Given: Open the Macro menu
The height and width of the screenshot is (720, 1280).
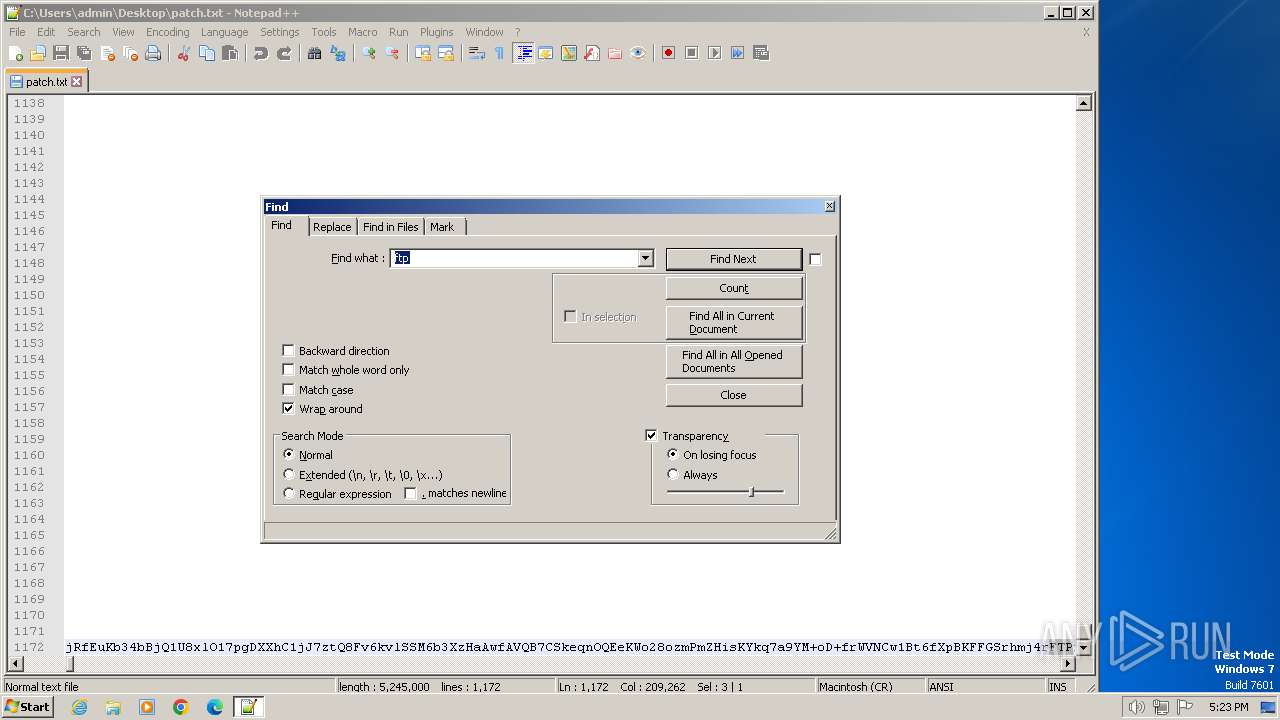Looking at the screenshot, I should (x=362, y=32).
